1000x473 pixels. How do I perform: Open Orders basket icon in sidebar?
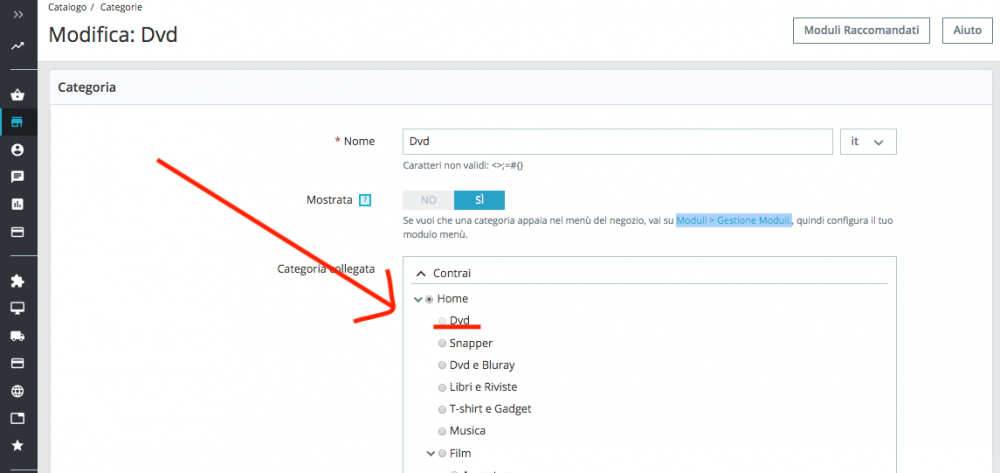tap(18, 96)
